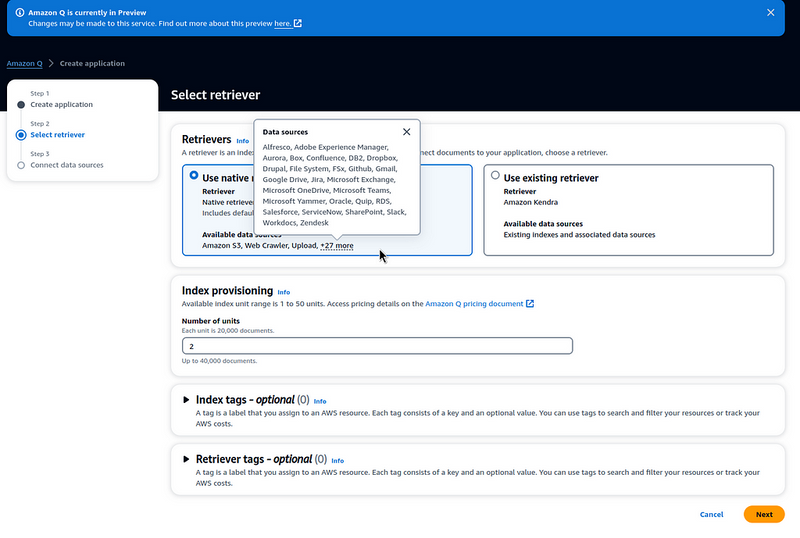Viewport: 800px width, 538px height.
Task: Open the Retriever tags Info link
Action: [338, 461]
